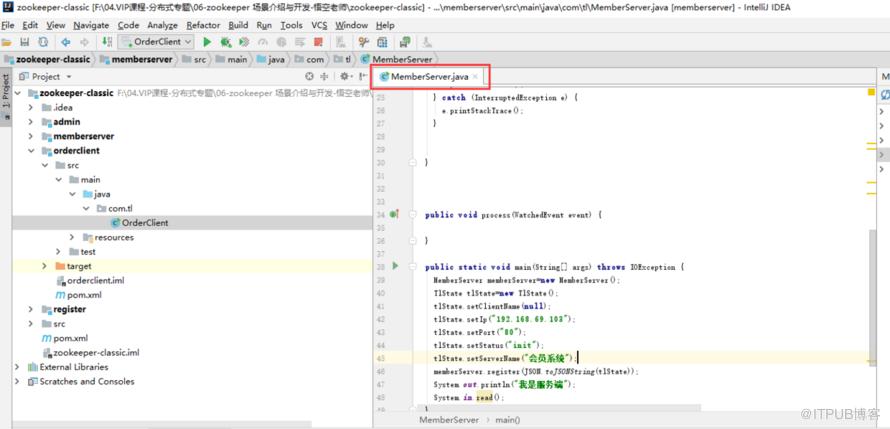Open the VCS menu

click(x=319, y=26)
